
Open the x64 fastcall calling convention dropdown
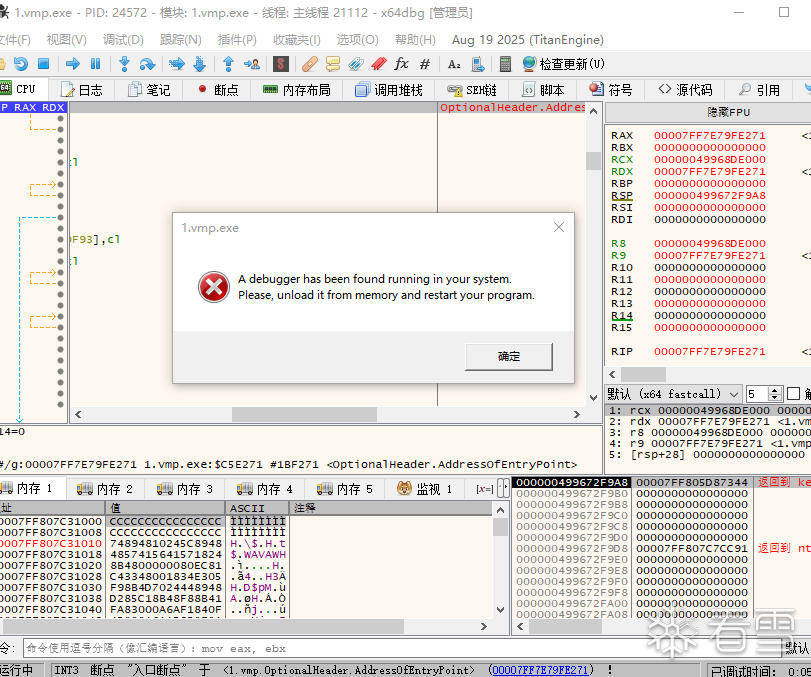tap(673, 394)
